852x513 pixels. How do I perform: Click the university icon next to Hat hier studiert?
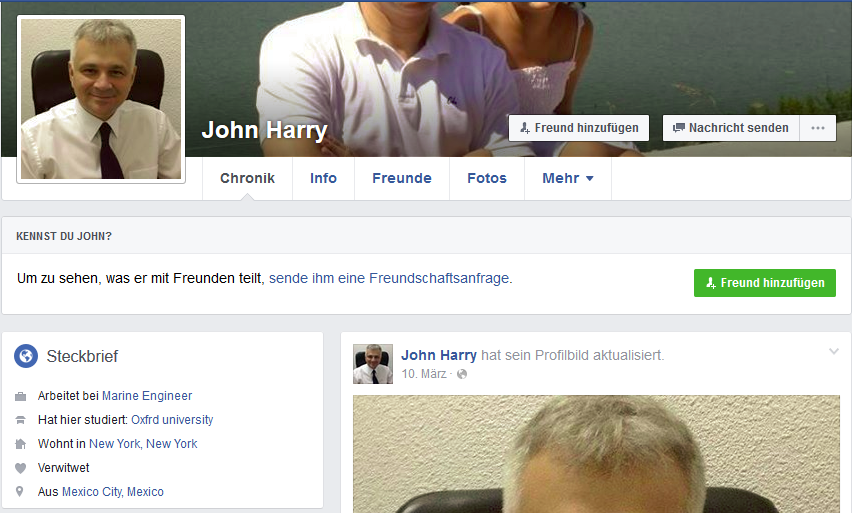coord(21,420)
